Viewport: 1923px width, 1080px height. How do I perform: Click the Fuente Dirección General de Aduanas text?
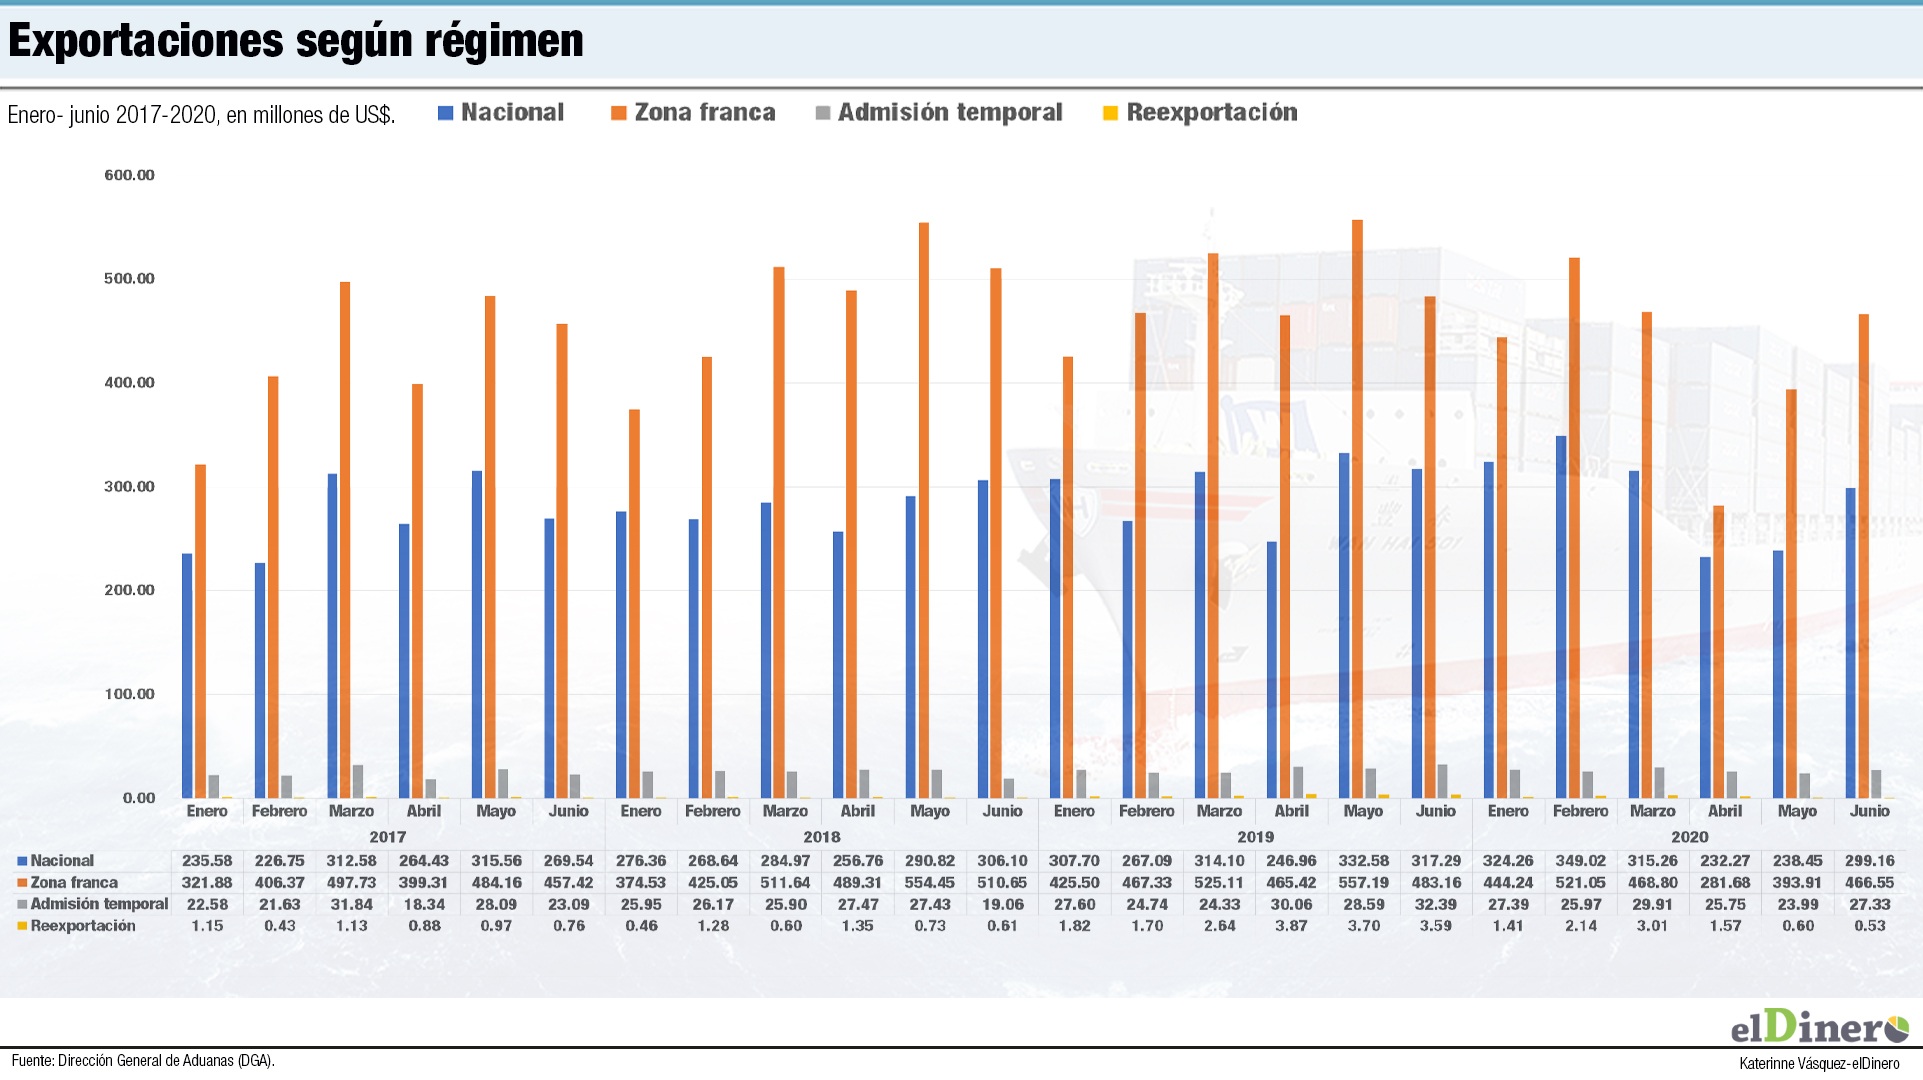point(143,1061)
